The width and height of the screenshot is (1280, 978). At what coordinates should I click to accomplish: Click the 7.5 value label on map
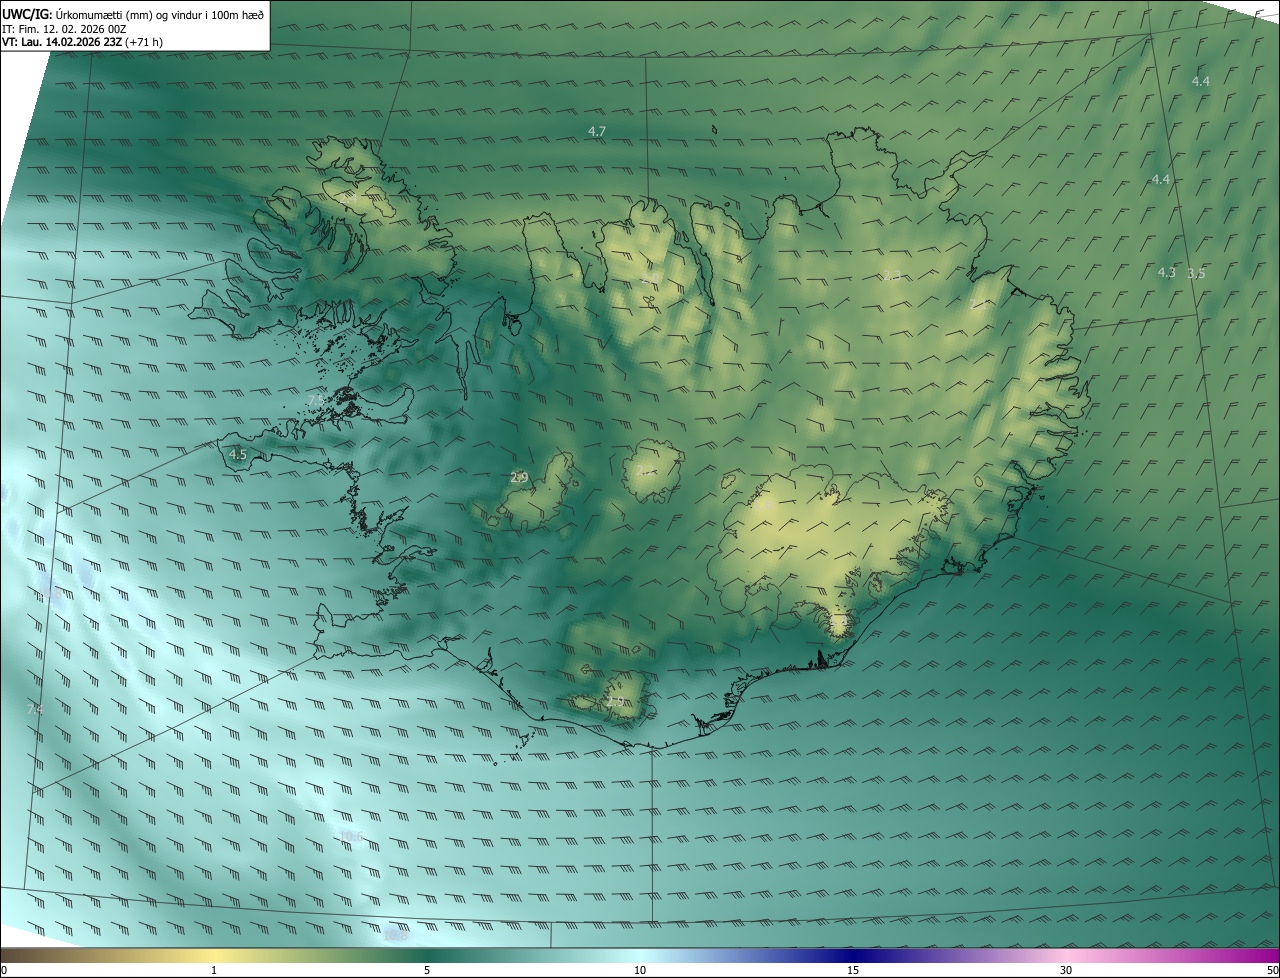pyautogui.click(x=316, y=400)
